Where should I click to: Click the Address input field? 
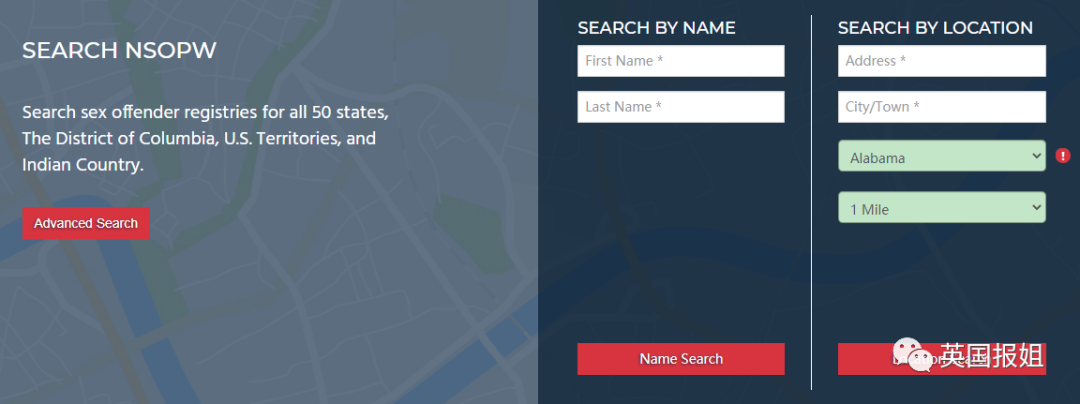(x=942, y=61)
